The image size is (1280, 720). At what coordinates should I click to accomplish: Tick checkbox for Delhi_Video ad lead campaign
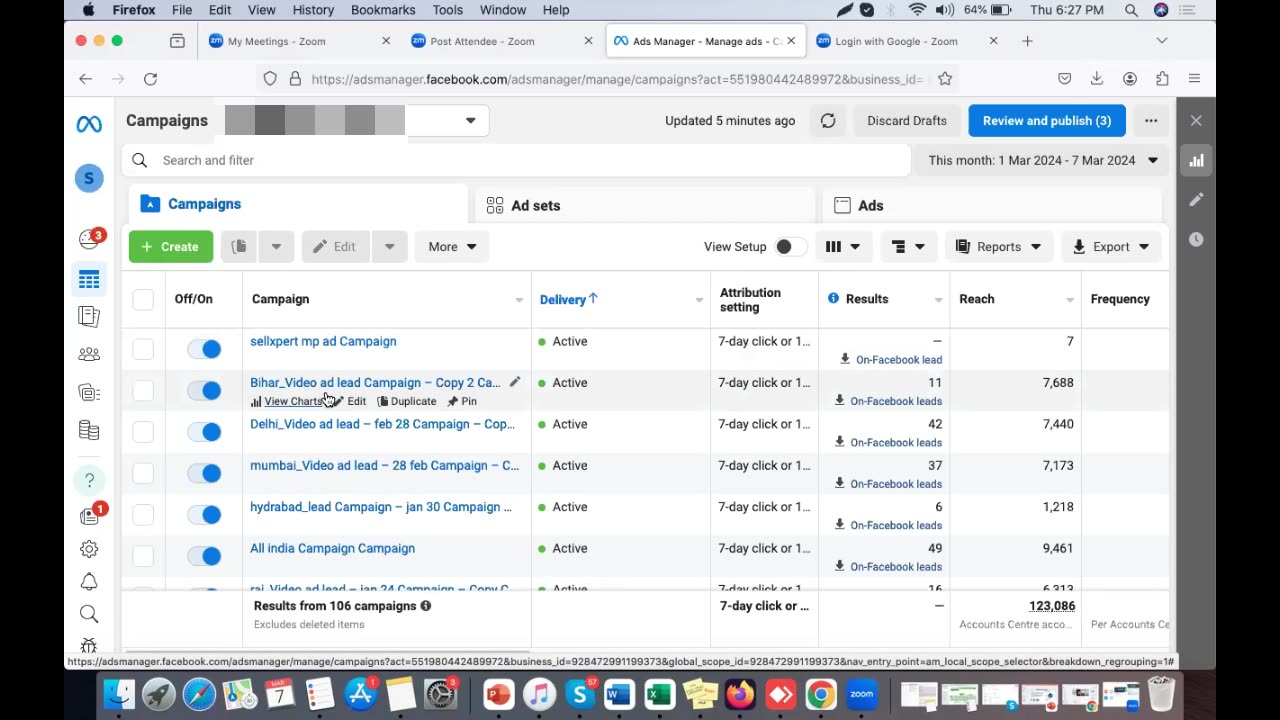coord(143,432)
